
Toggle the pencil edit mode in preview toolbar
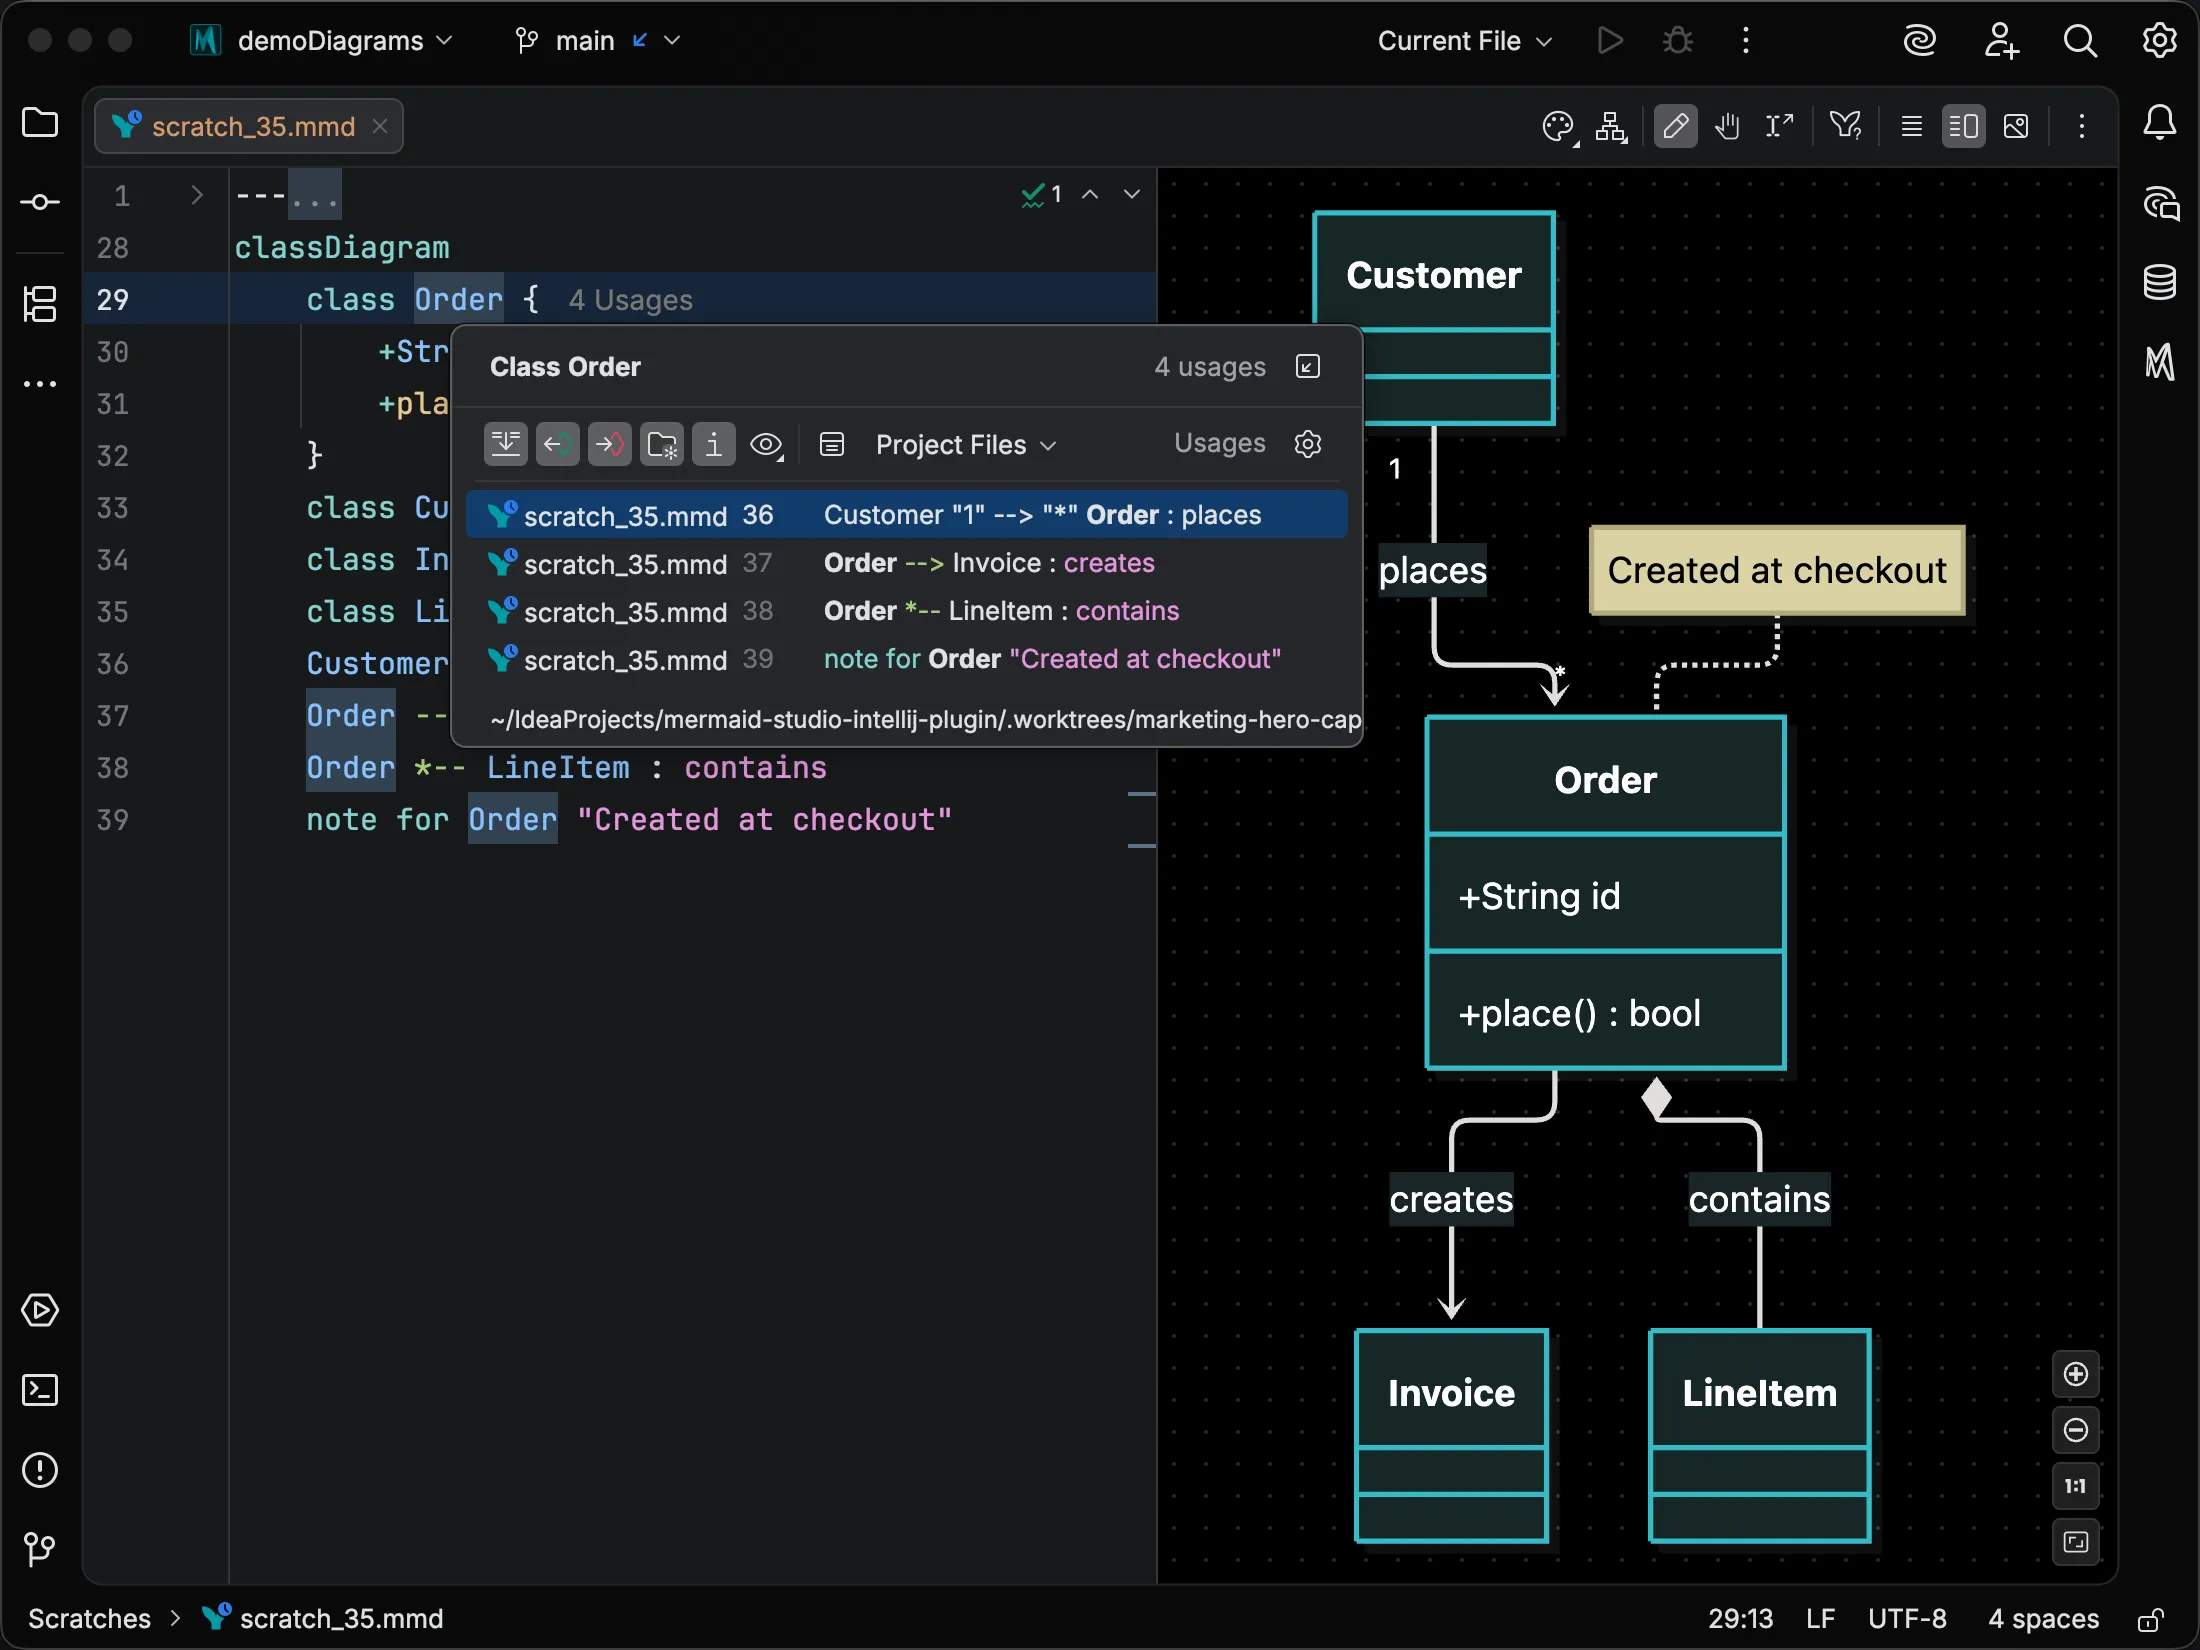pyautogui.click(x=1675, y=127)
